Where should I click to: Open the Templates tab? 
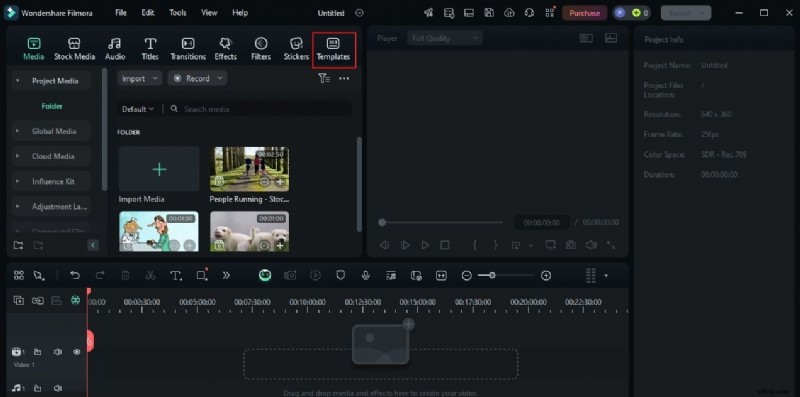pyautogui.click(x=333, y=49)
